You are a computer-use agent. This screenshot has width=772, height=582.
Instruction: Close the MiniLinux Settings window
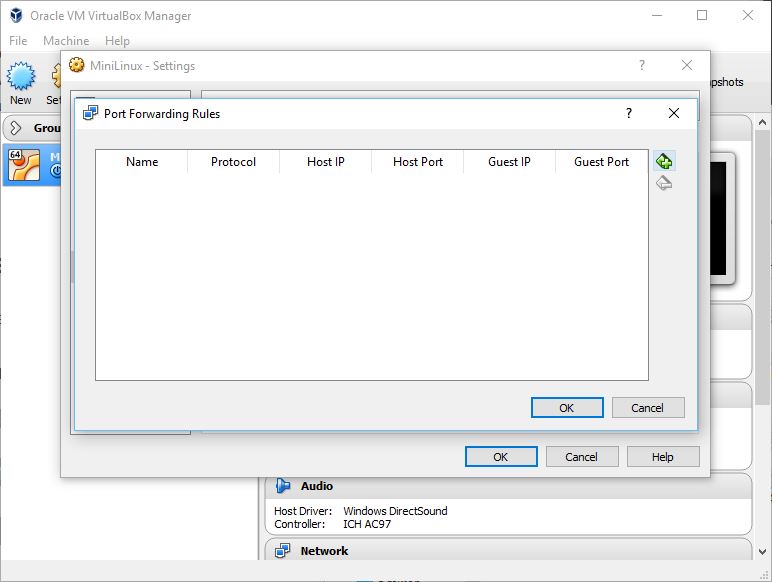point(687,65)
